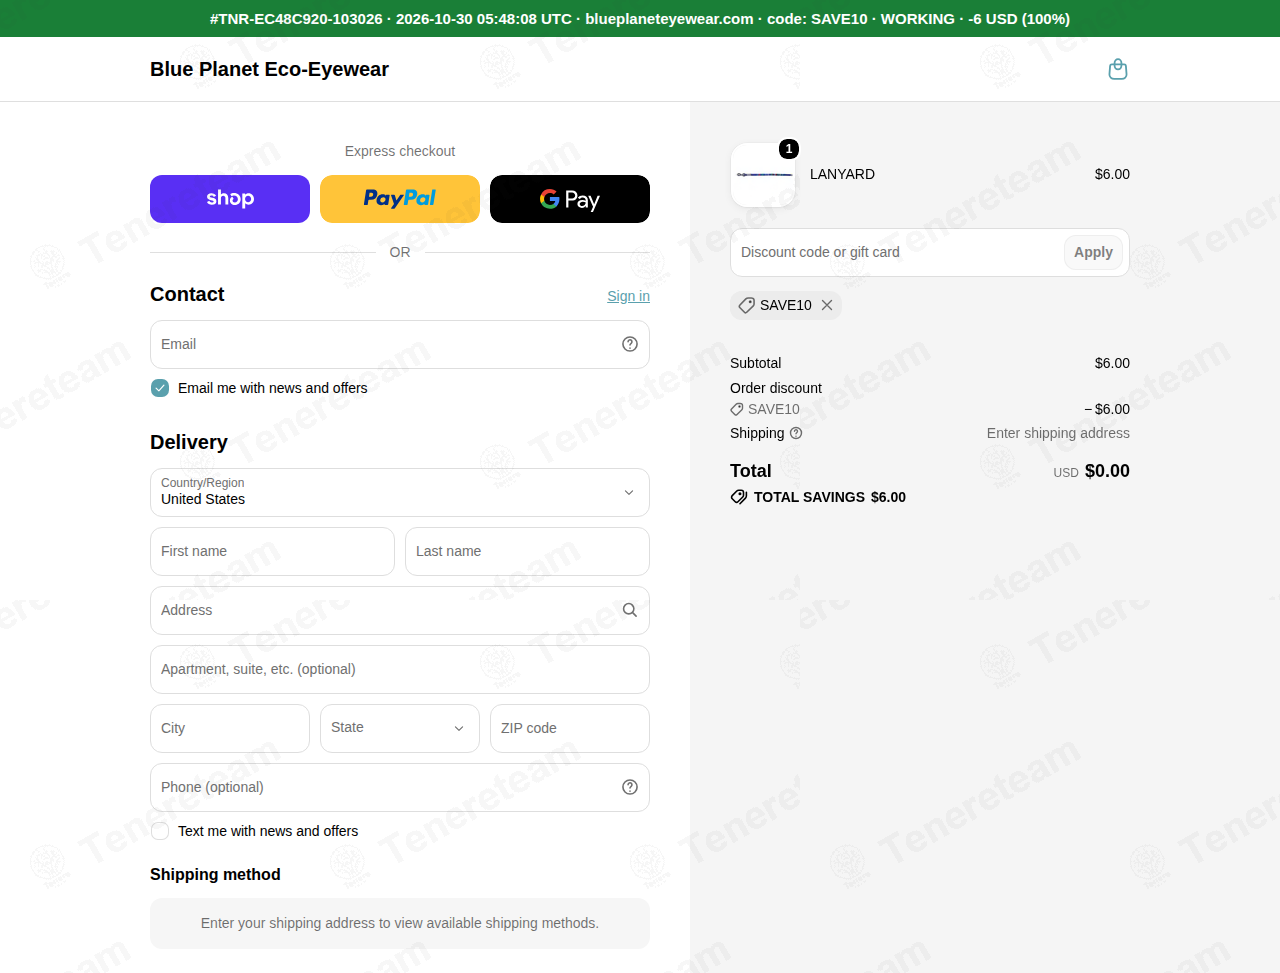Pay with Google Pay express button
The height and width of the screenshot is (973, 1280).
[x=570, y=199]
